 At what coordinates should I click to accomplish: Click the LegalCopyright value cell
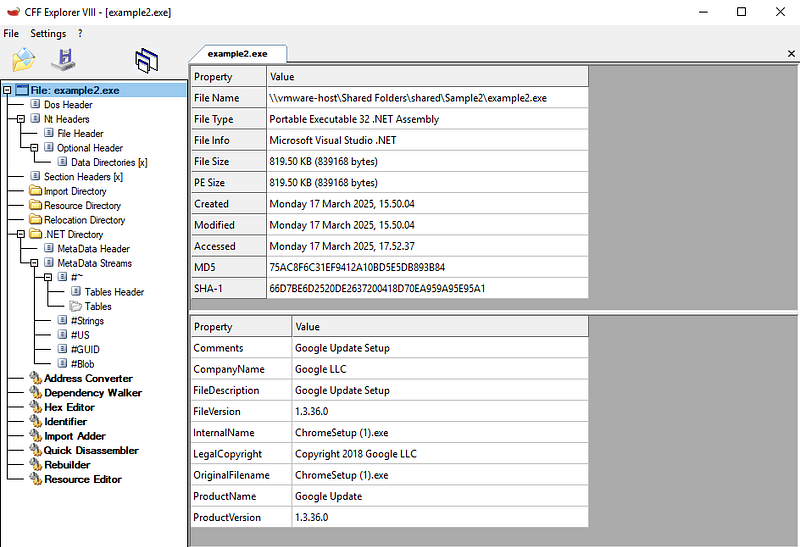point(440,454)
